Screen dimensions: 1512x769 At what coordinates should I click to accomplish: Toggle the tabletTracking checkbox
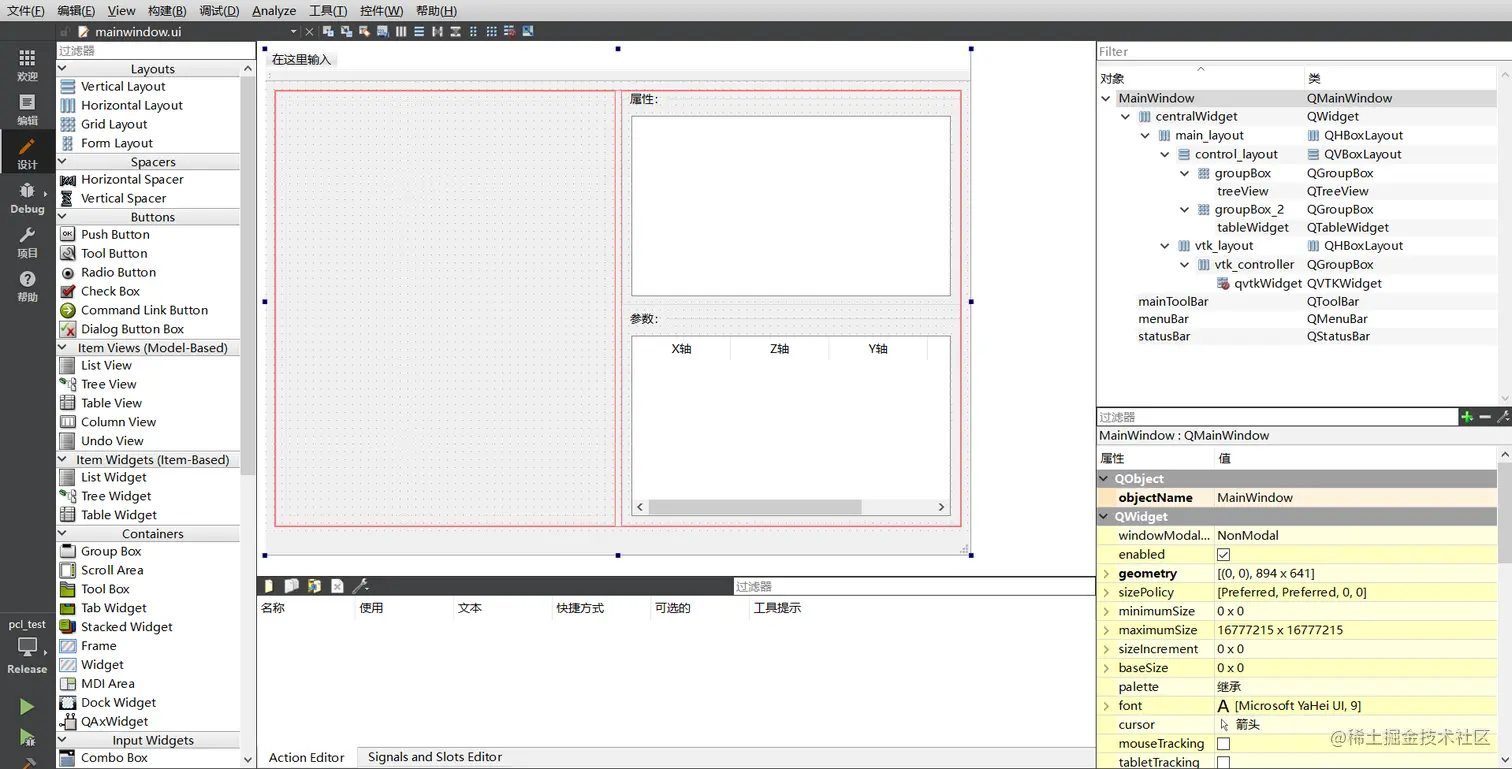1223,762
